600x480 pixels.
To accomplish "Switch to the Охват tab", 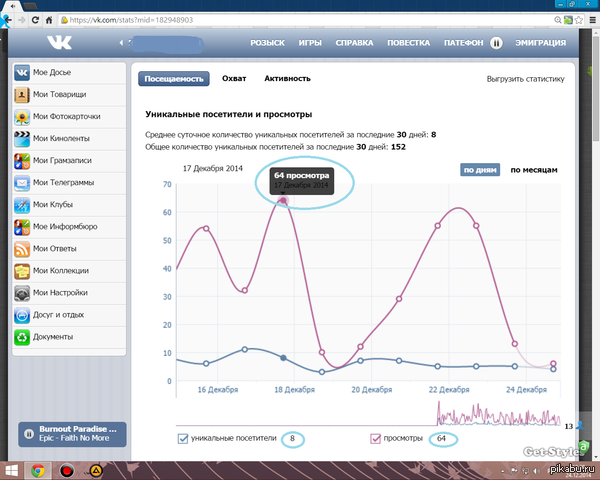I will (235, 78).
